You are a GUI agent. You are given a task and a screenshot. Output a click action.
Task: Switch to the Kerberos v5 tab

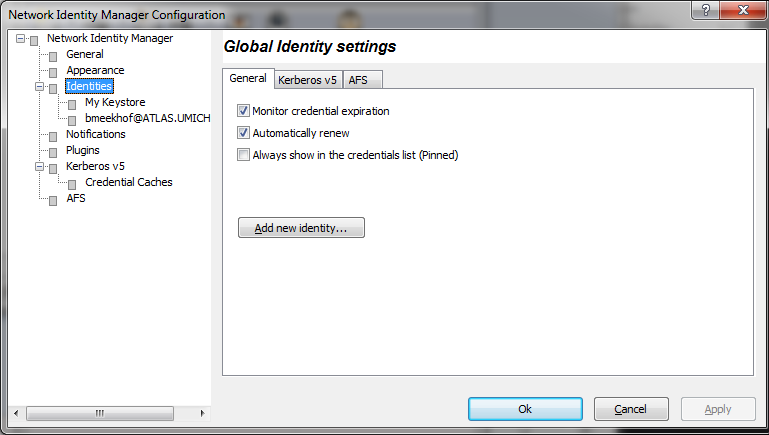pos(308,80)
